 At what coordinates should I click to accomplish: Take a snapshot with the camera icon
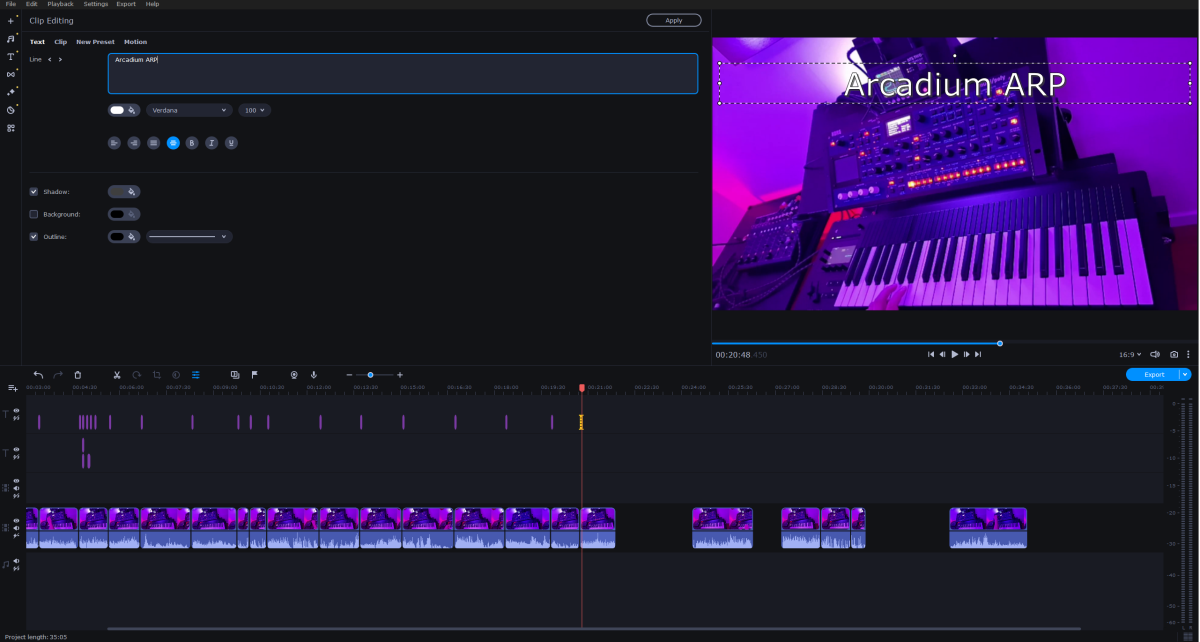click(x=1174, y=354)
